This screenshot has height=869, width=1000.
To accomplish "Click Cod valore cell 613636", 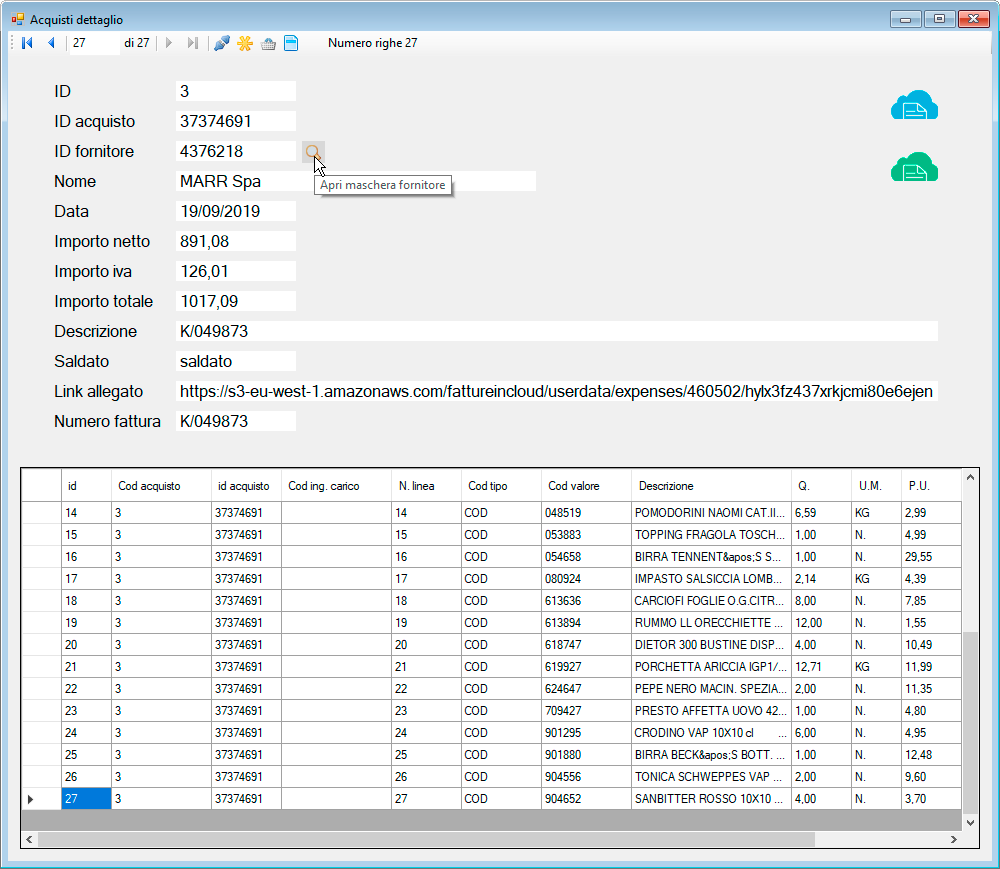I will [x=586, y=601].
